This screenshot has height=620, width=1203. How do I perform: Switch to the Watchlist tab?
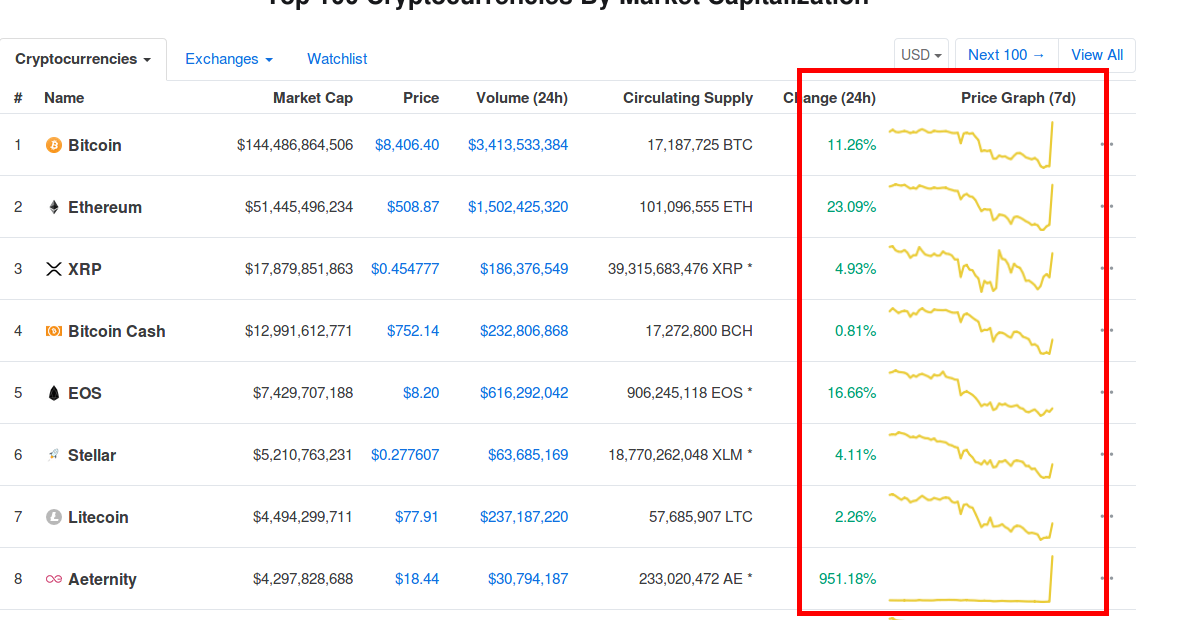pyautogui.click(x=337, y=59)
